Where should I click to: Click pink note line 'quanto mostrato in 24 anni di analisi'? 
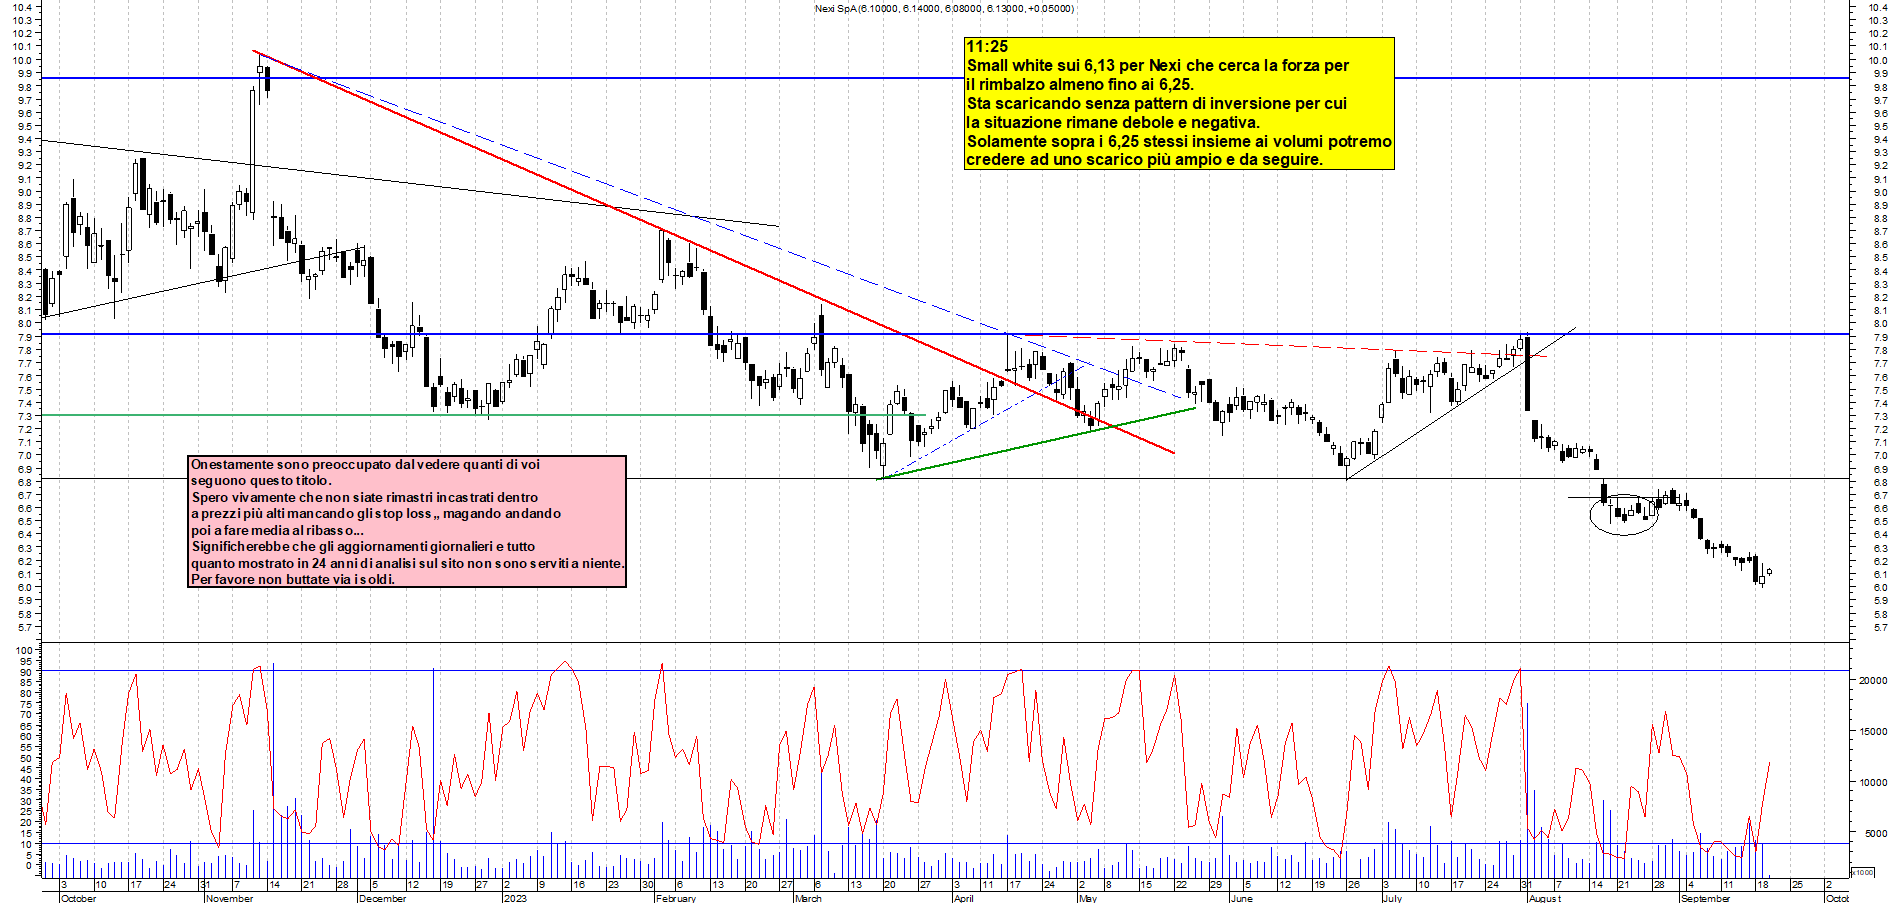point(407,564)
